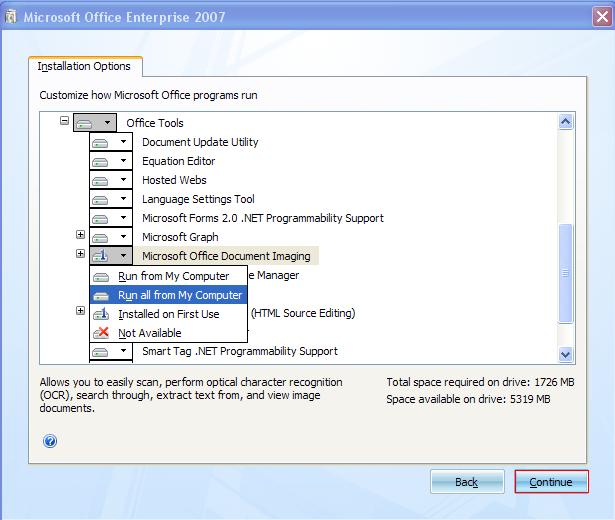Collapse the Office Tools tree node
This screenshot has width=615, height=520.
(x=64, y=120)
